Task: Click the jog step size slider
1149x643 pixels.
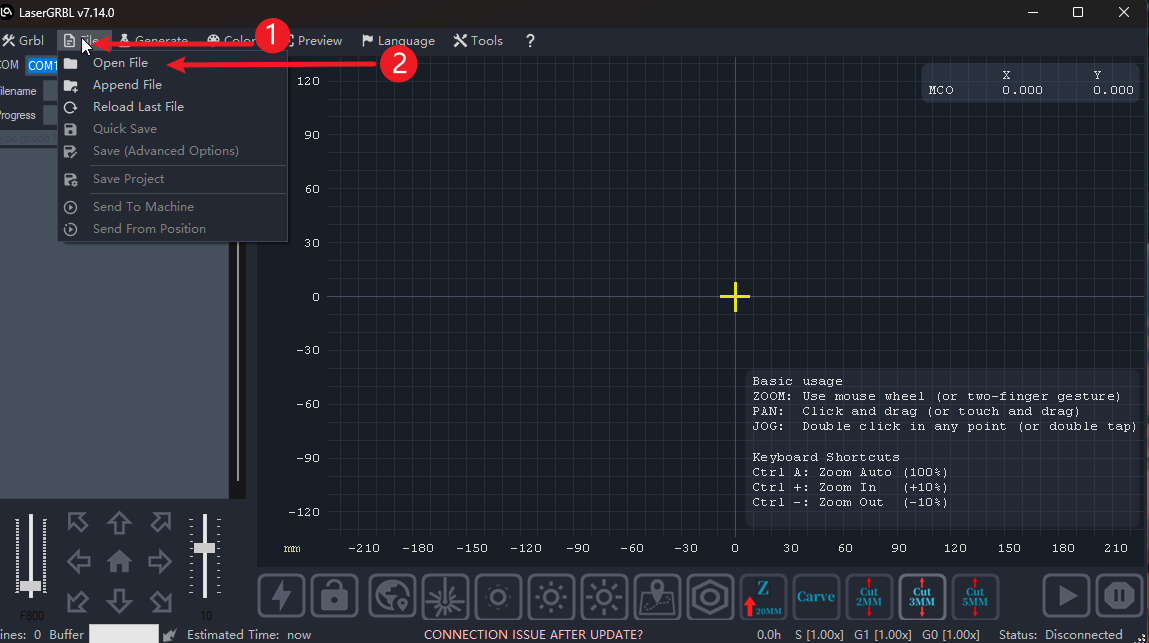Action: pyautogui.click(x=204, y=548)
